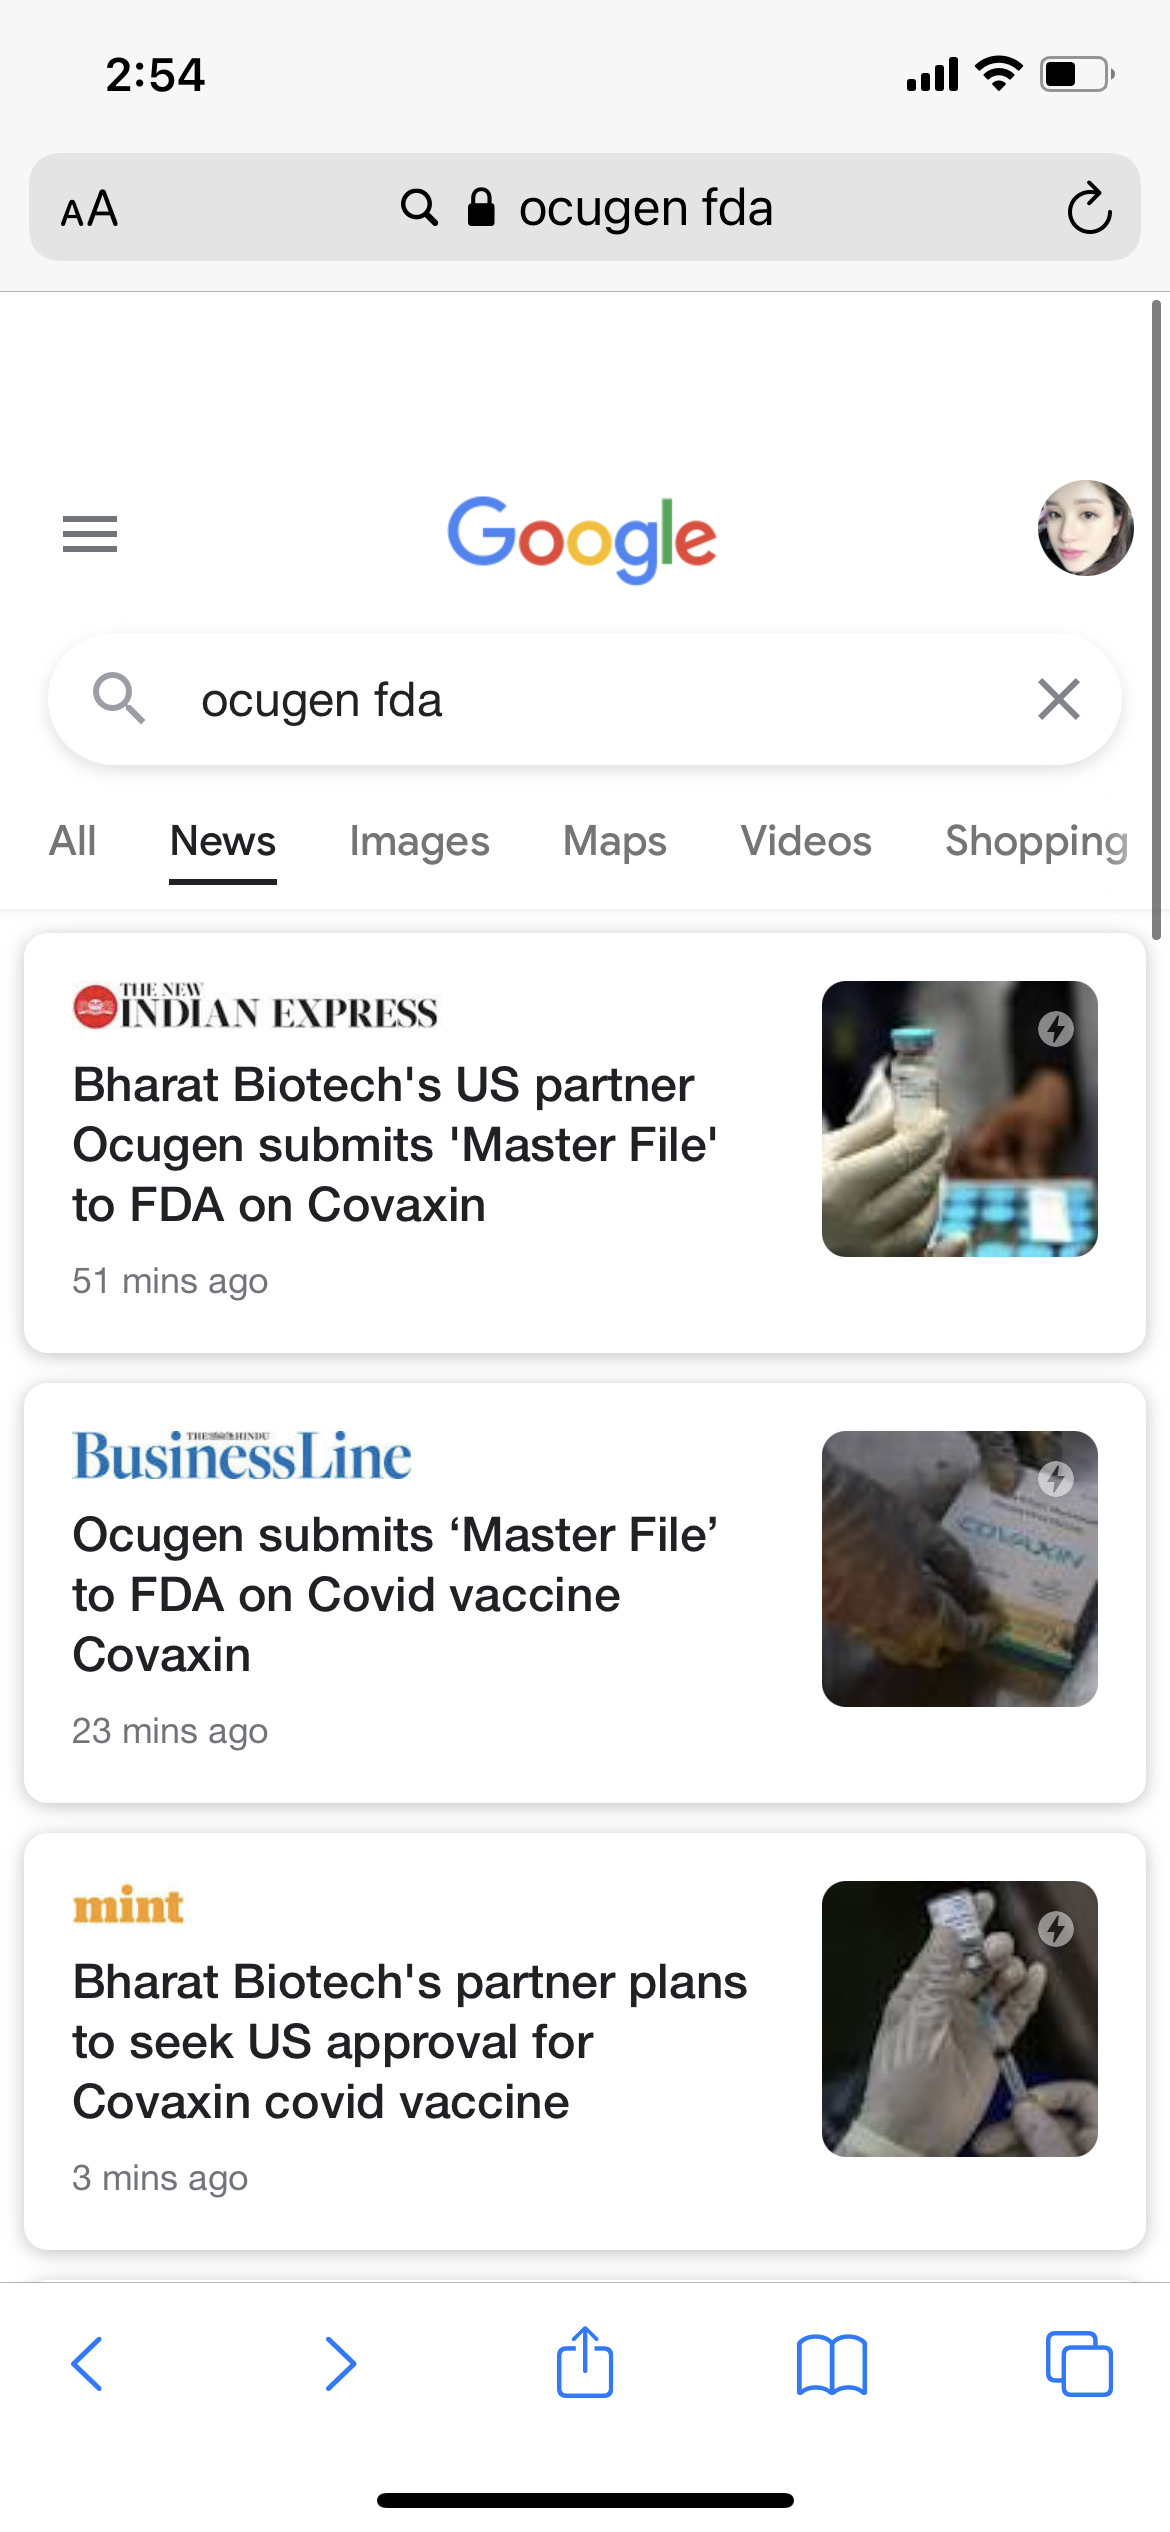1170x2532 pixels.
Task: Open mint article on Covaxin US approval
Action: click(410, 2041)
